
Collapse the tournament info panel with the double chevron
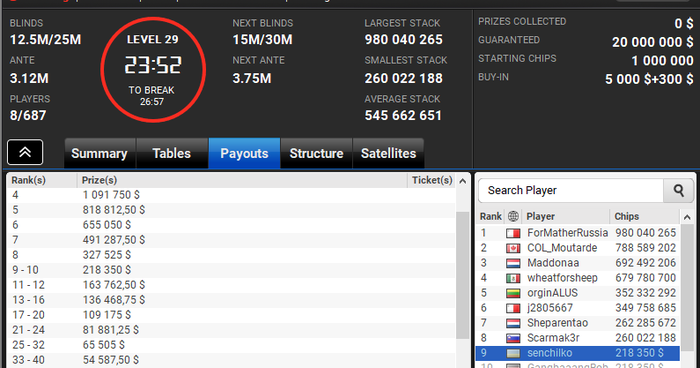(25, 152)
